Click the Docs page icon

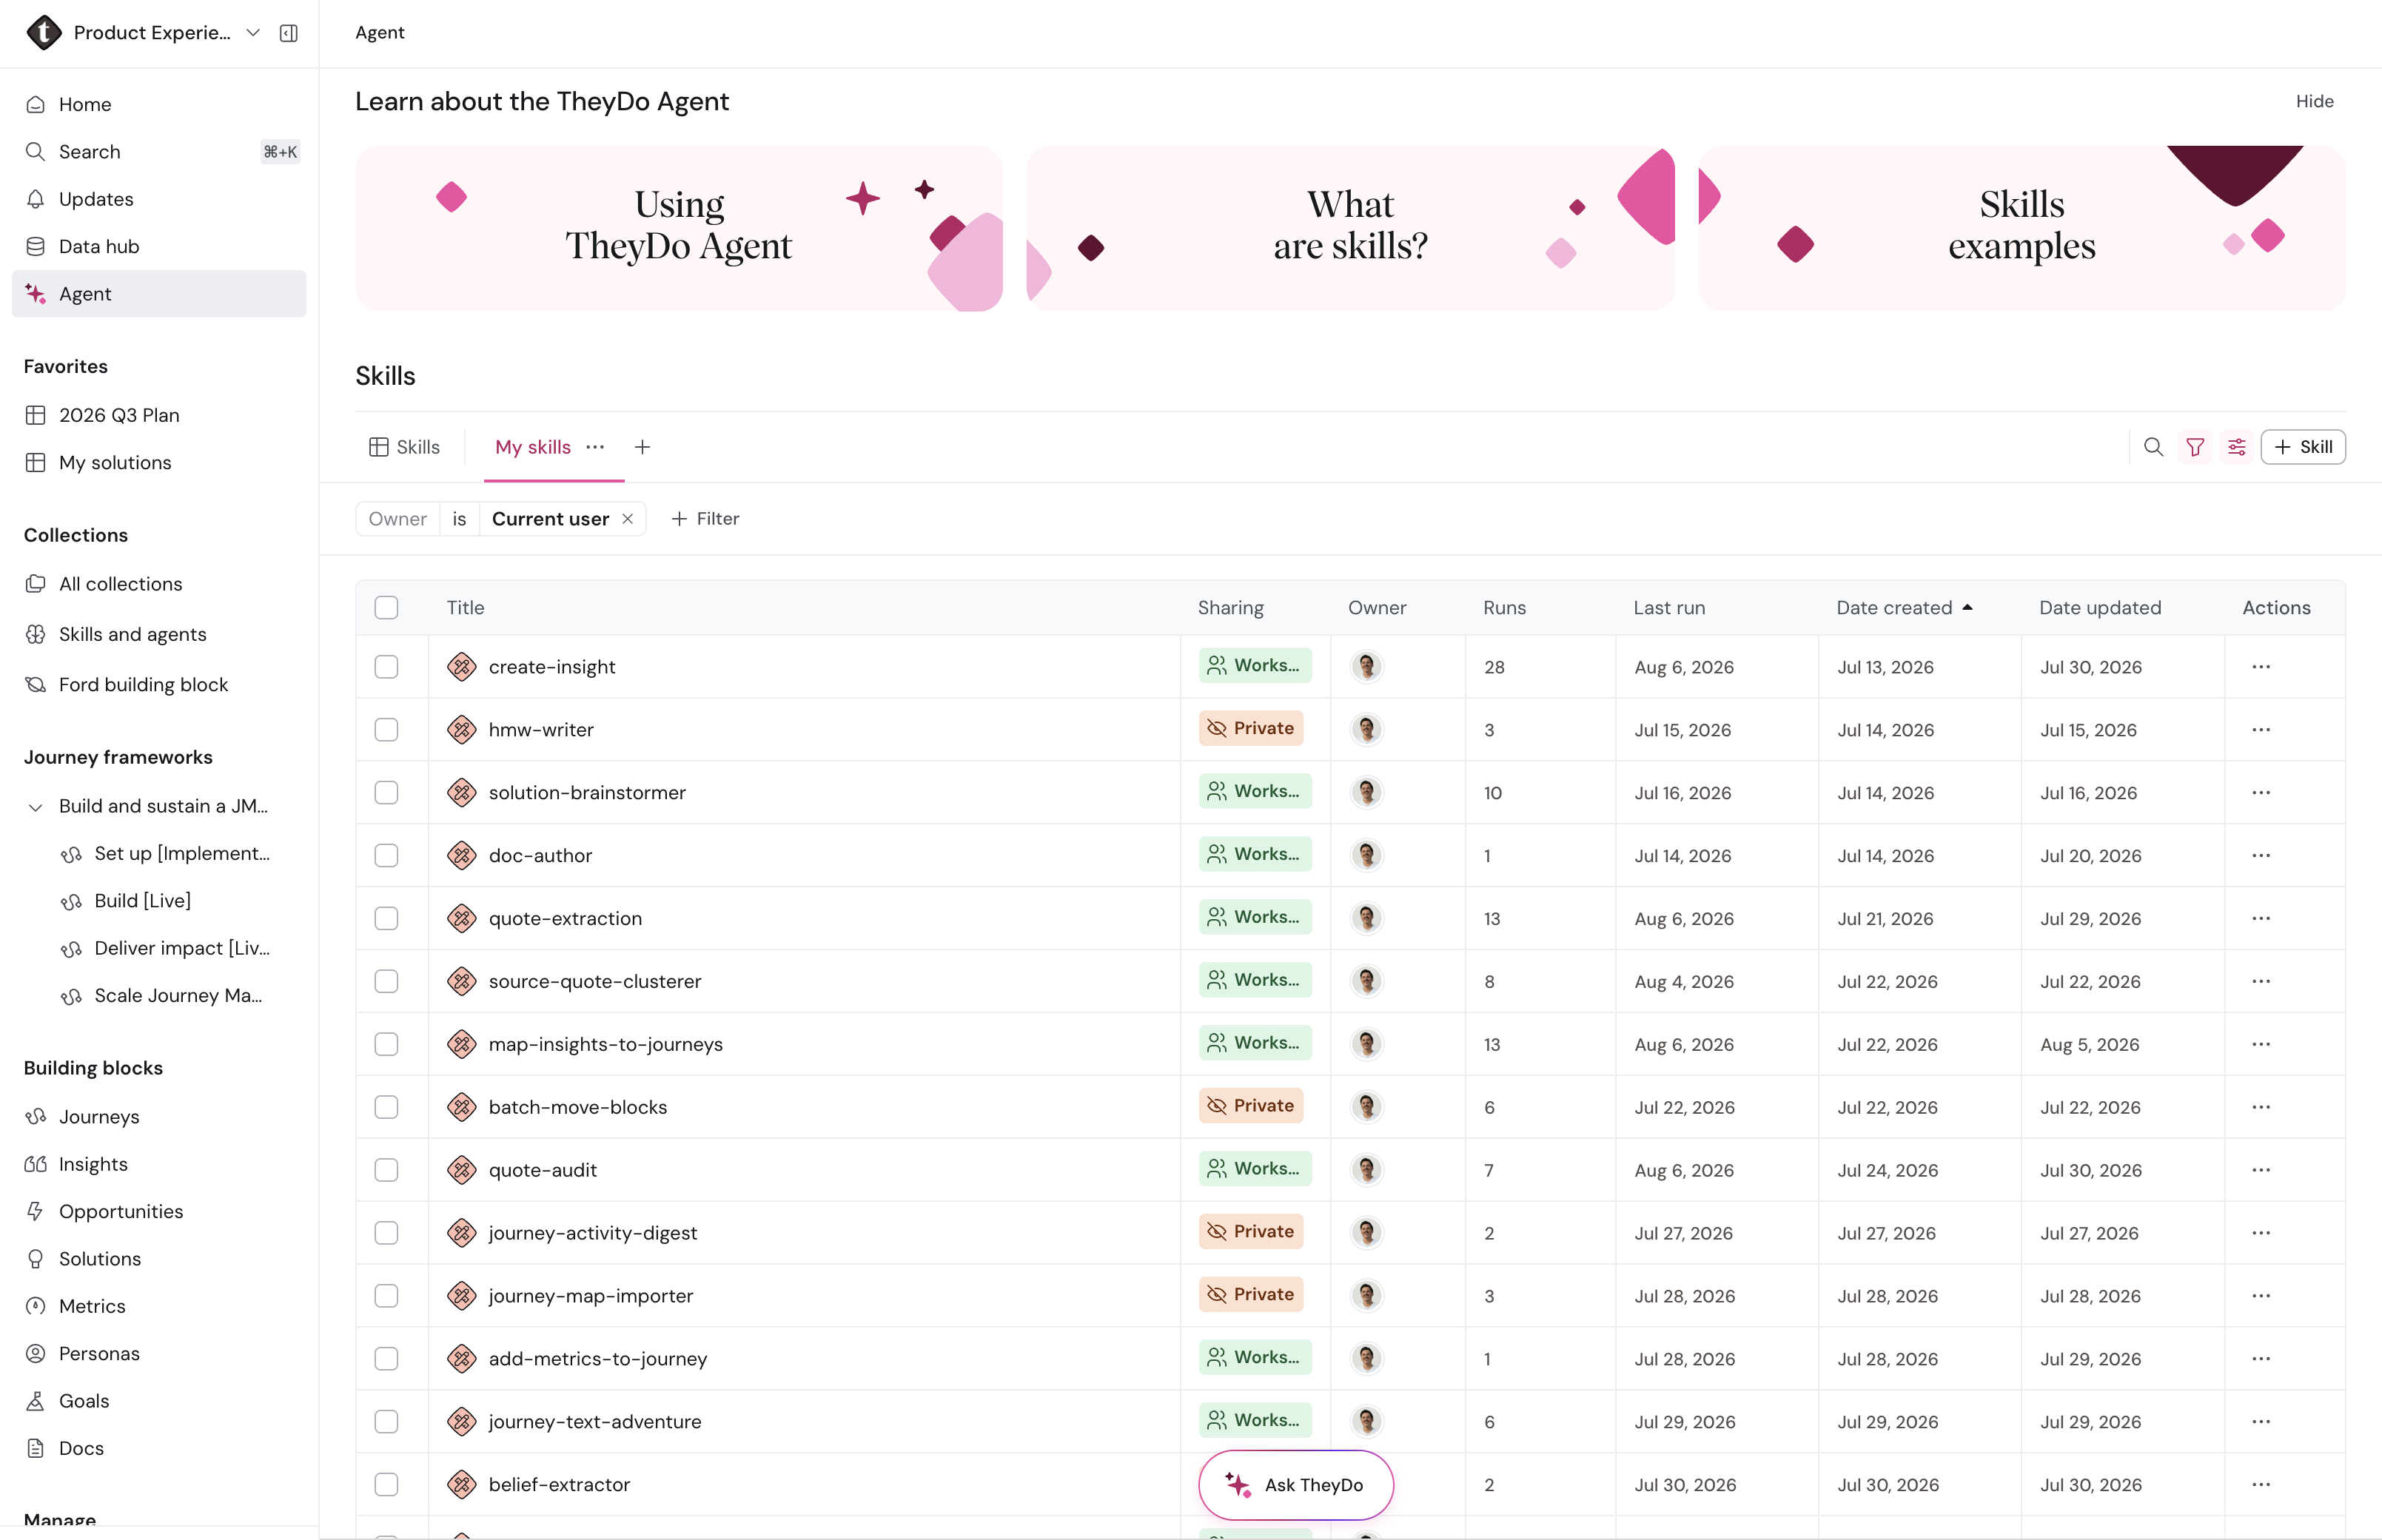pyautogui.click(x=36, y=1448)
